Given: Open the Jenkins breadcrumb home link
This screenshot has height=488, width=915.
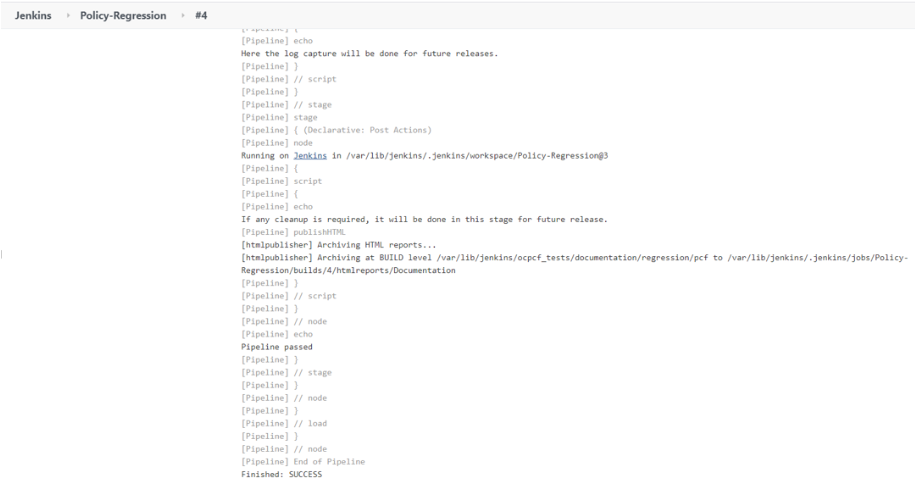Looking at the screenshot, I should point(33,16).
